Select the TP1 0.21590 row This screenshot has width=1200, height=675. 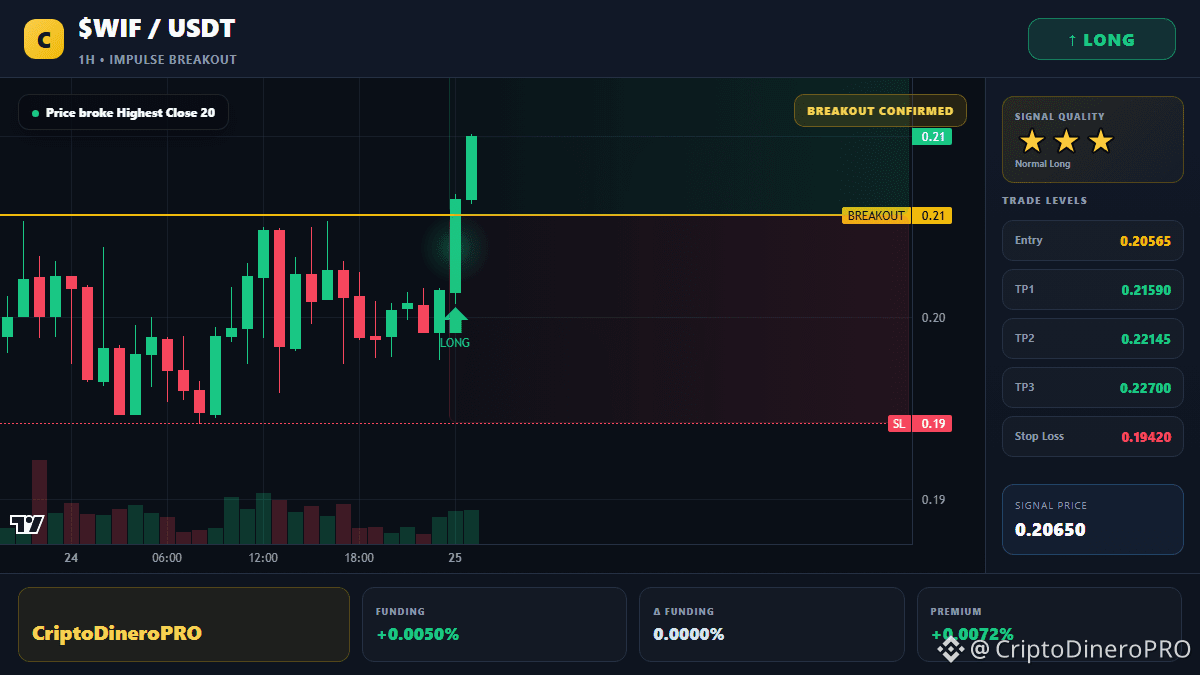(x=1093, y=289)
